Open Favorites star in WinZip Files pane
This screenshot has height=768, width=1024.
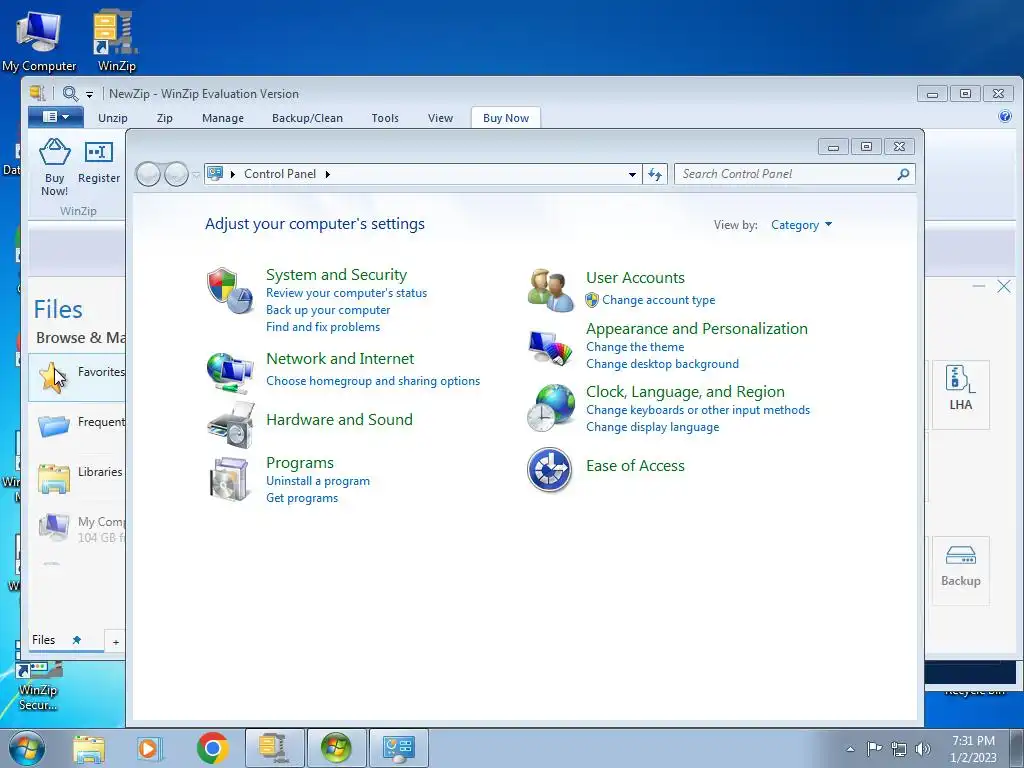53,377
